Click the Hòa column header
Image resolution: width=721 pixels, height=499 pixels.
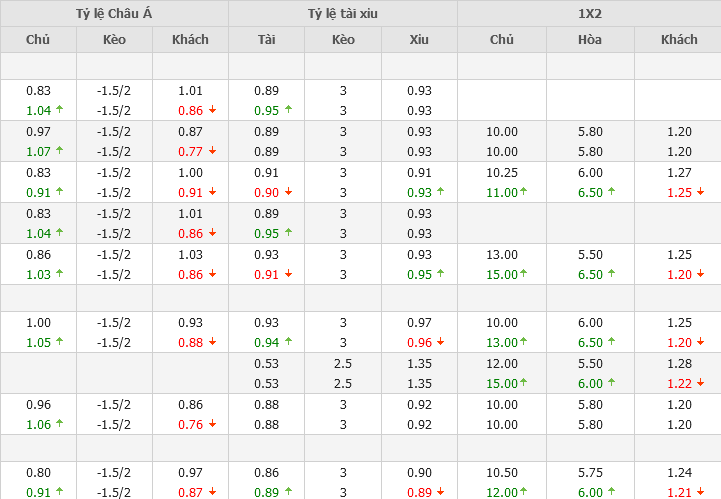(x=590, y=40)
